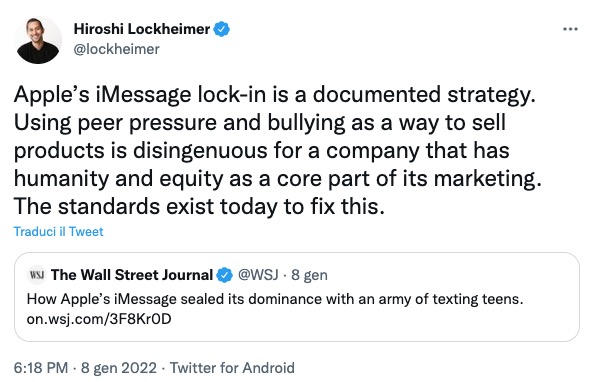Click The Wall Street Journal name
Image resolution: width=596 pixels, height=382 pixels.
point(132,275)
